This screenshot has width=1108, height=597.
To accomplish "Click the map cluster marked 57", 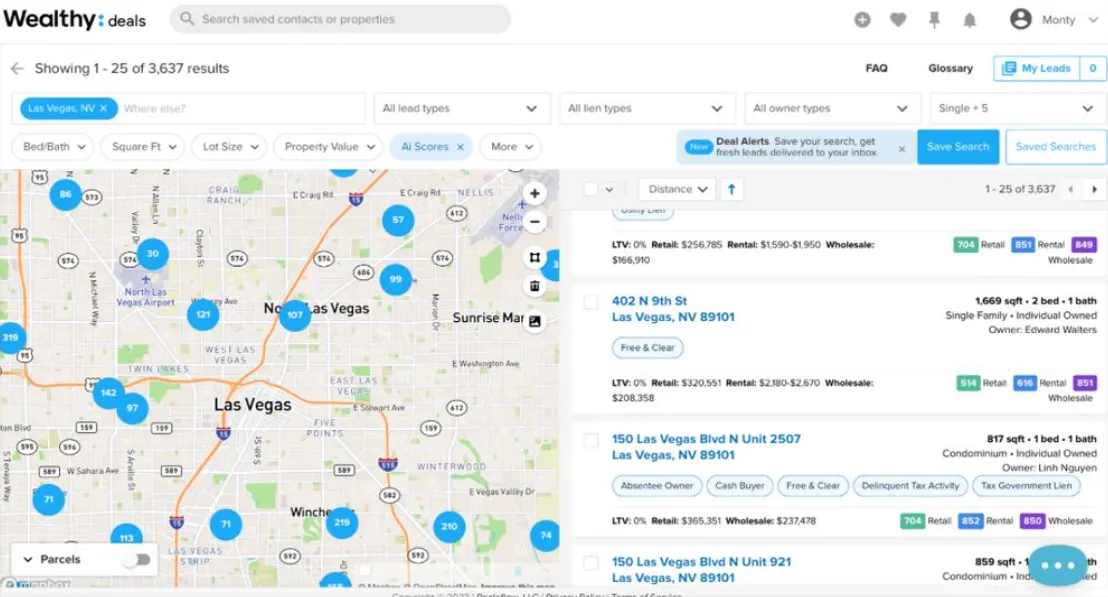I will (x=399, y=220).
